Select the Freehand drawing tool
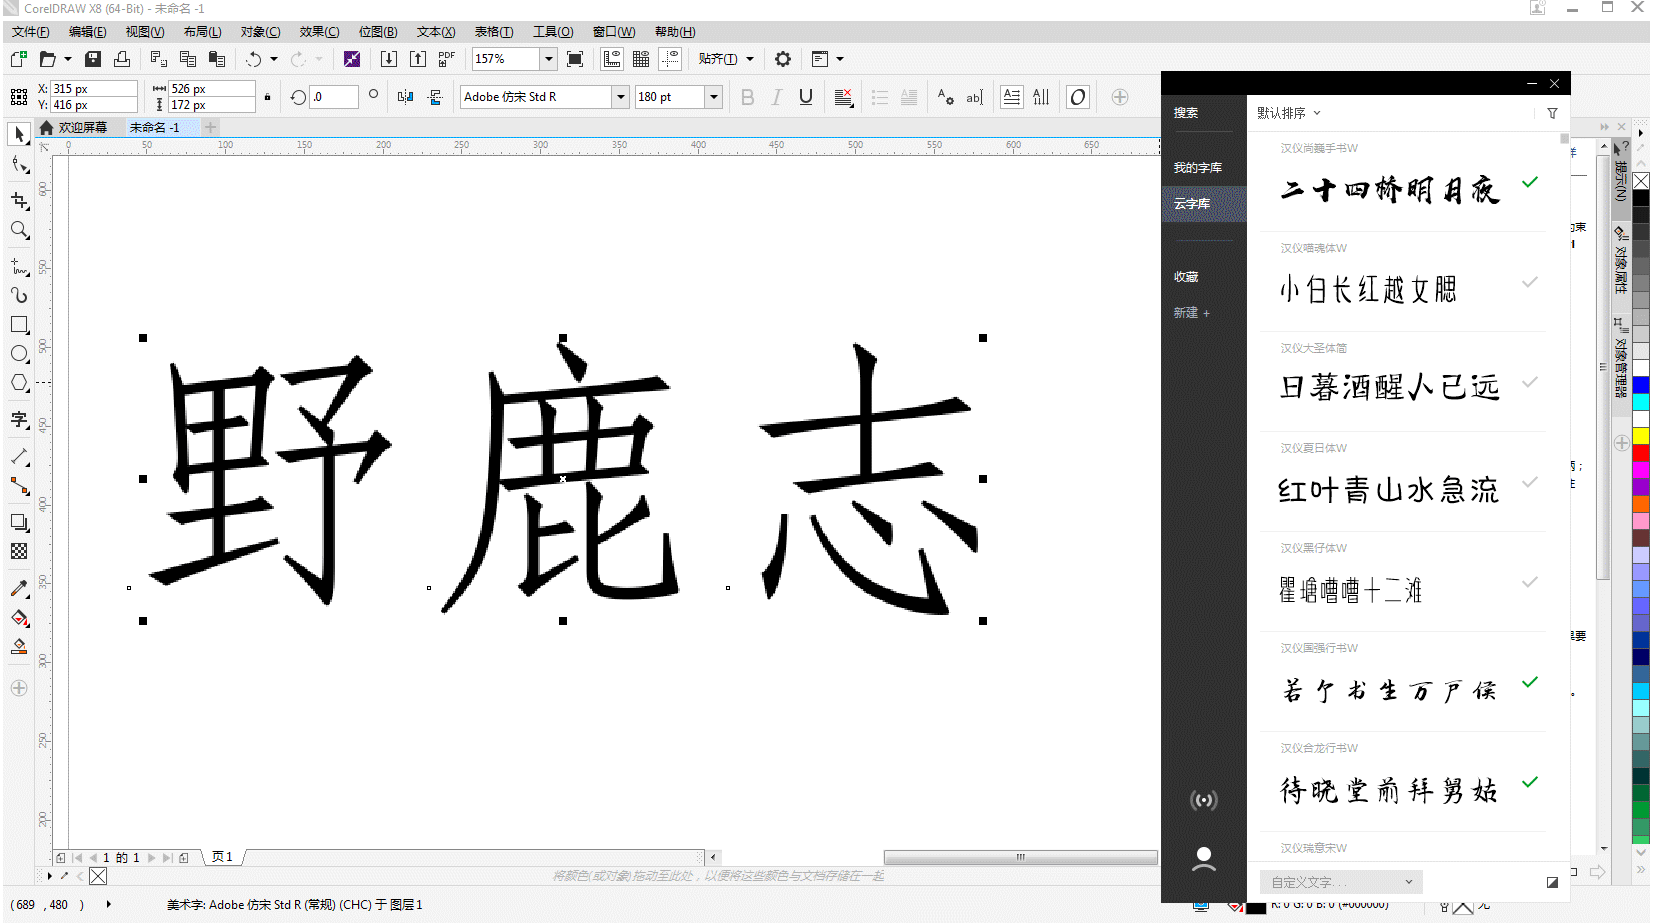 19,266
